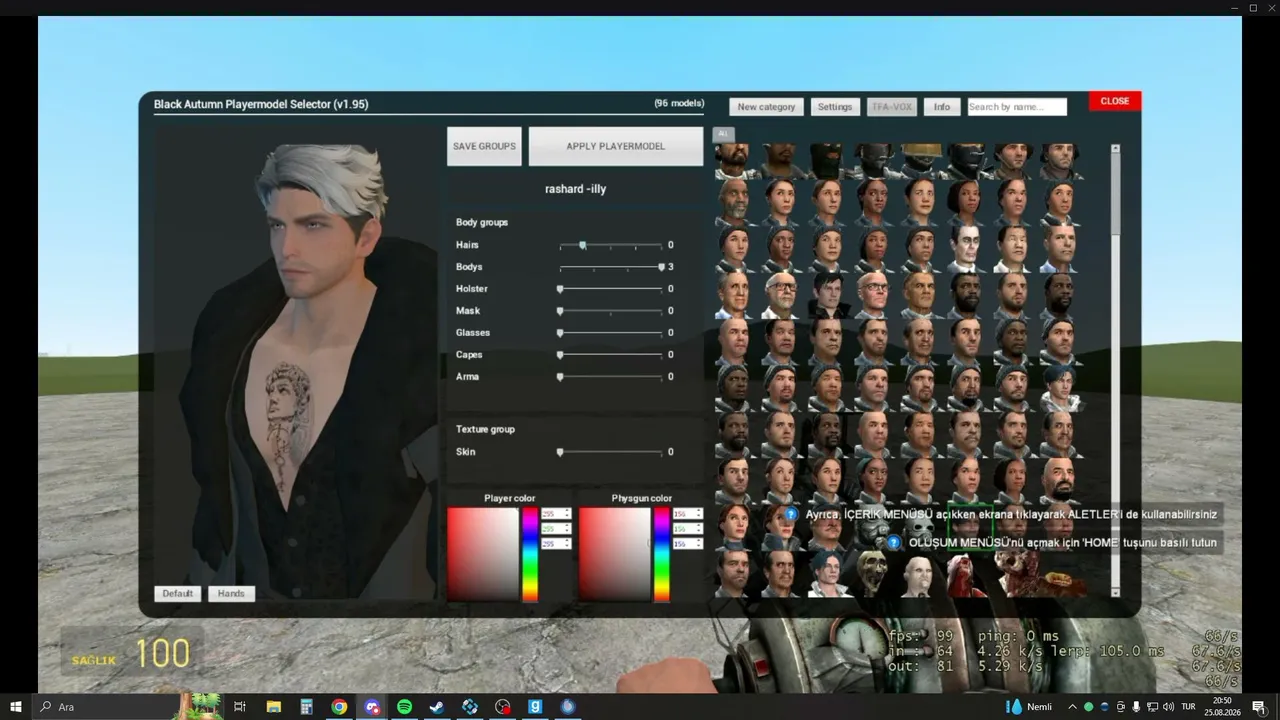Viewport: 1280px width, 720px height.
Task: Open the Meet Now tray icon
Action: [1121, 707]
